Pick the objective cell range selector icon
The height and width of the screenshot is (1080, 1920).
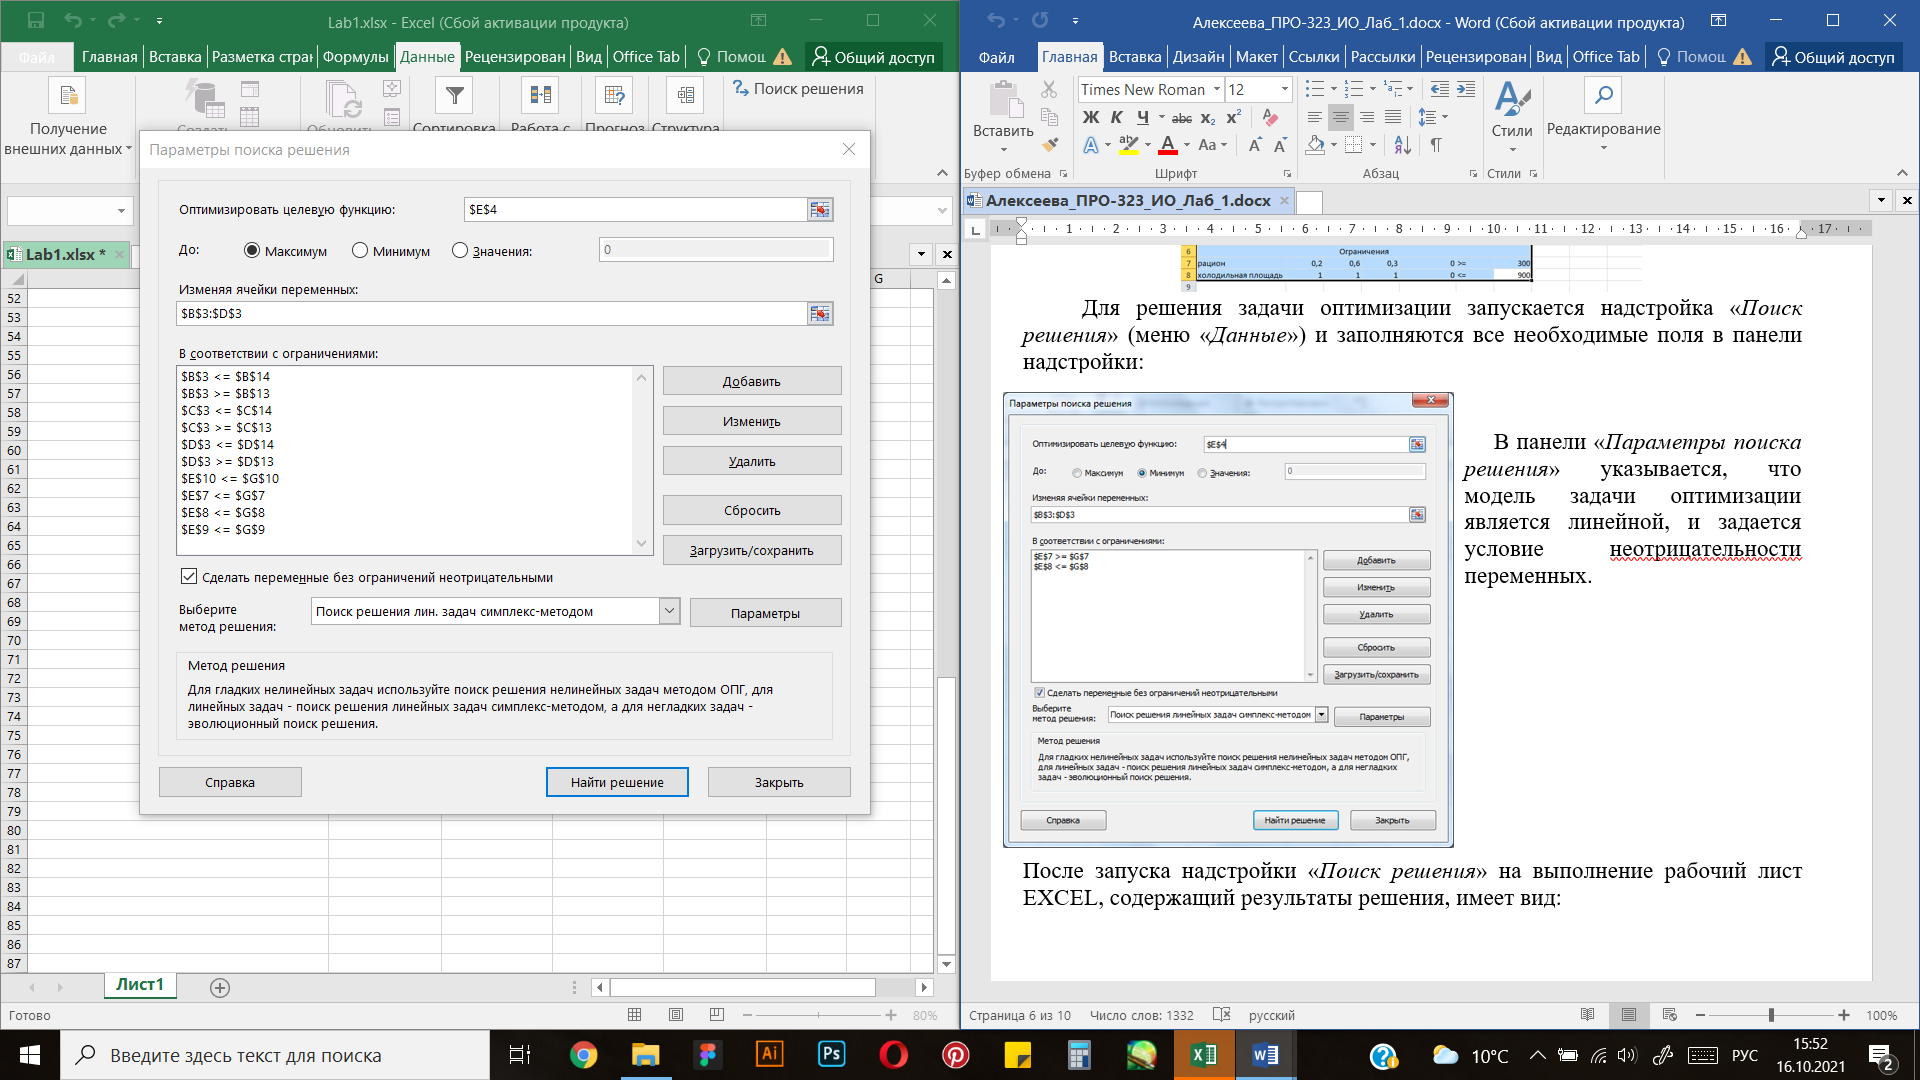[820, 210]
